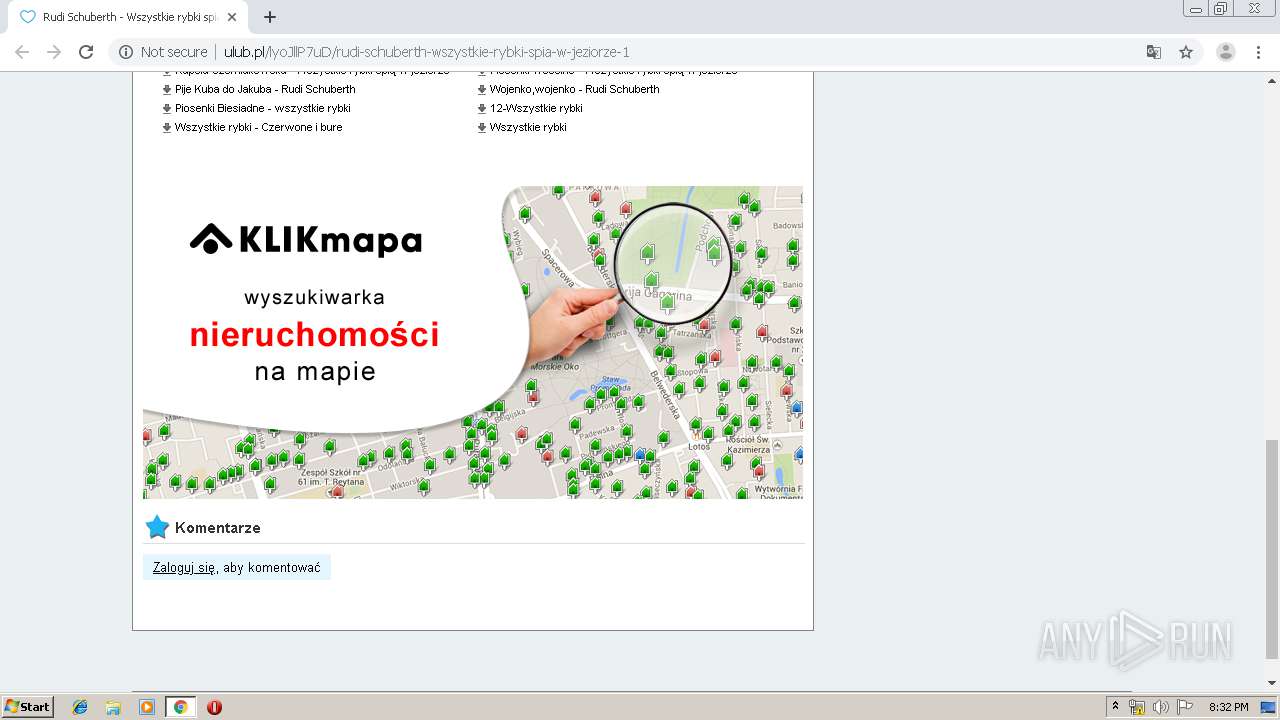The height and width of the screenshot is (720, 1280).
Task: Click download icon beside Piosenki Biesiadne
Action: [167, 108]
